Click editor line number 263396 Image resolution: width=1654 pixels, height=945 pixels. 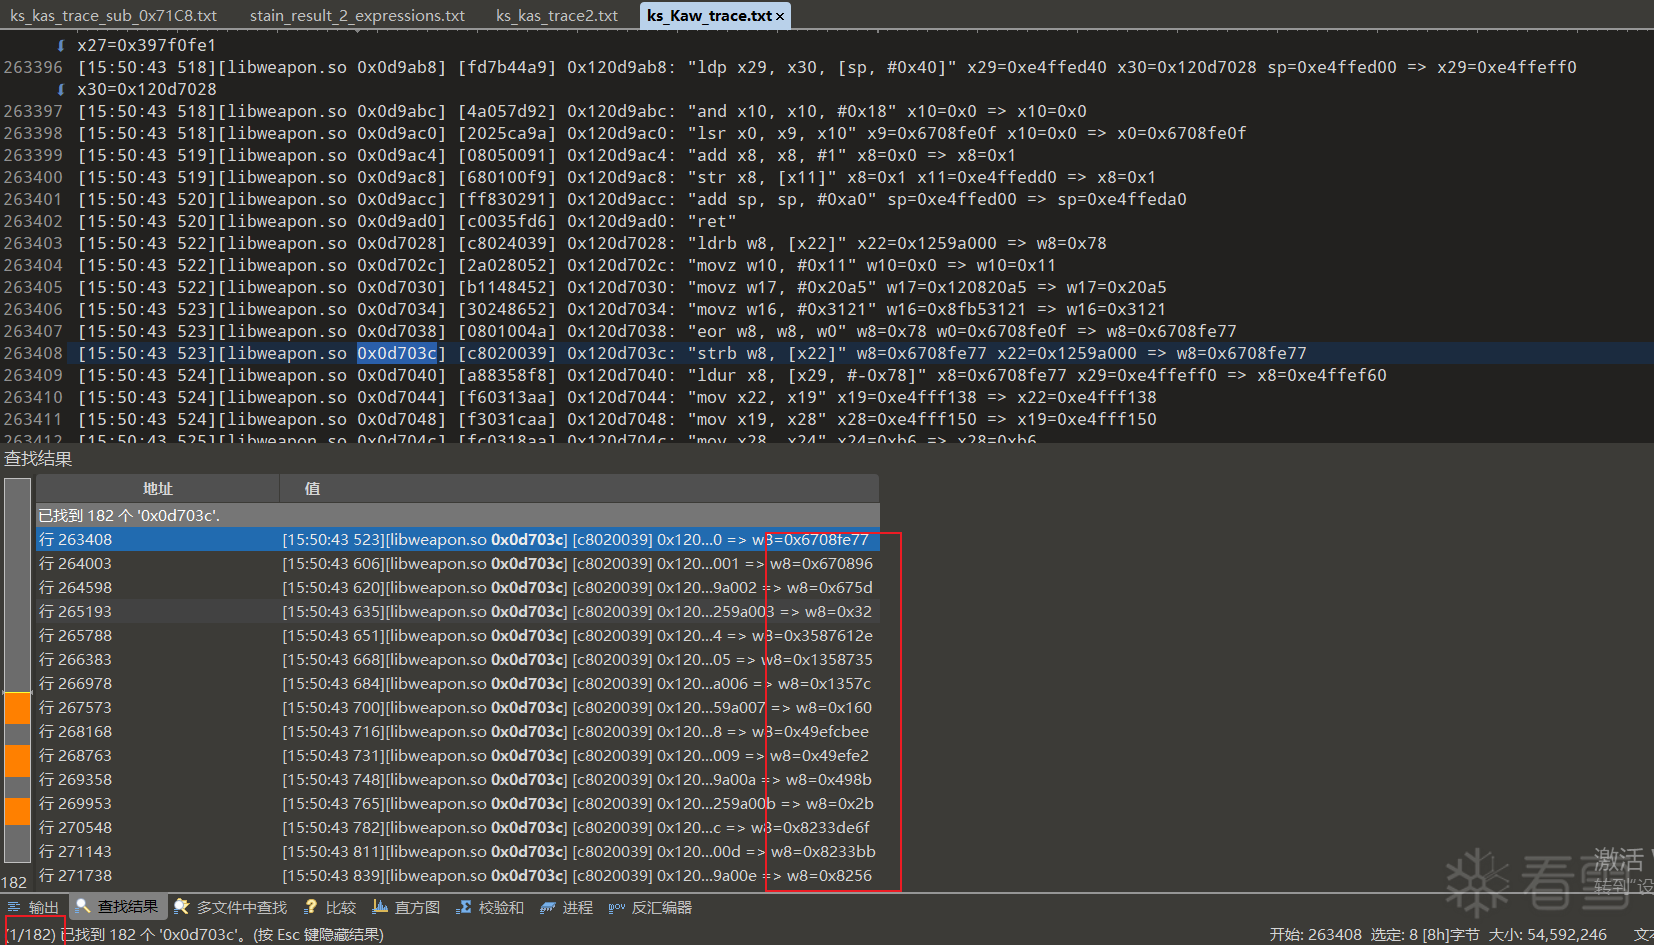[33, 67]
